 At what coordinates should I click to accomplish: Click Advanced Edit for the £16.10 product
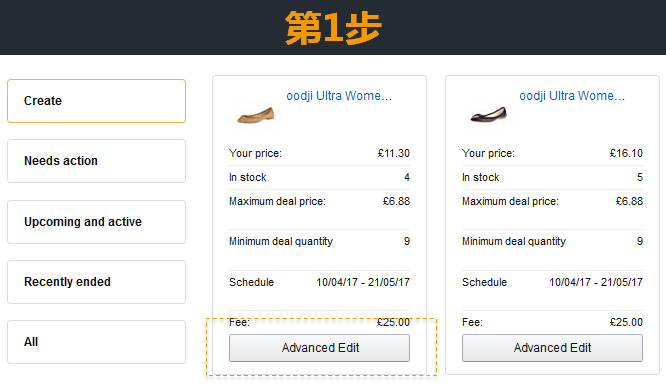[552, 348]
